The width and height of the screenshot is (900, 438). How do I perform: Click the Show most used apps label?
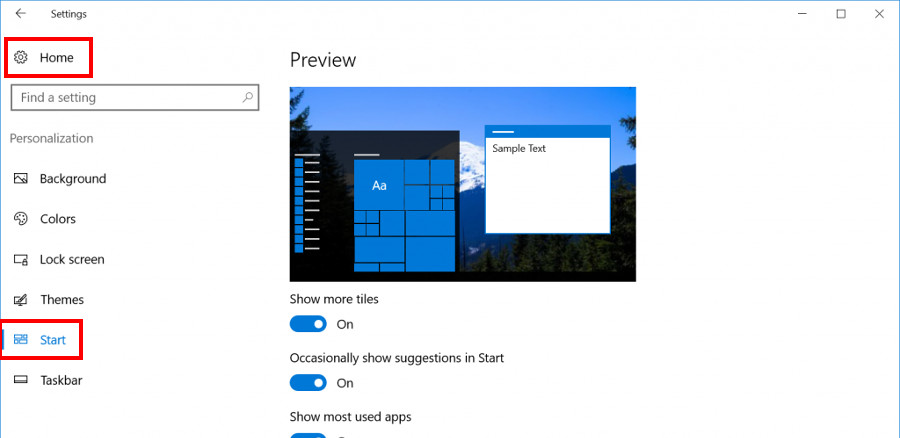click(351, 417)
